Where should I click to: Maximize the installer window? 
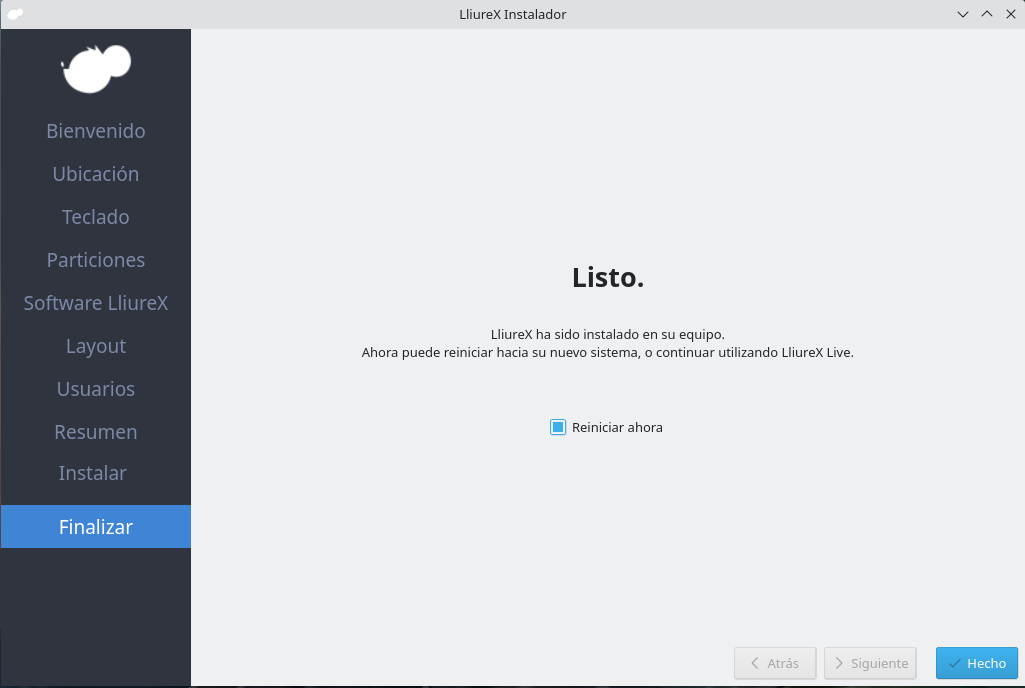pos(986,14)
